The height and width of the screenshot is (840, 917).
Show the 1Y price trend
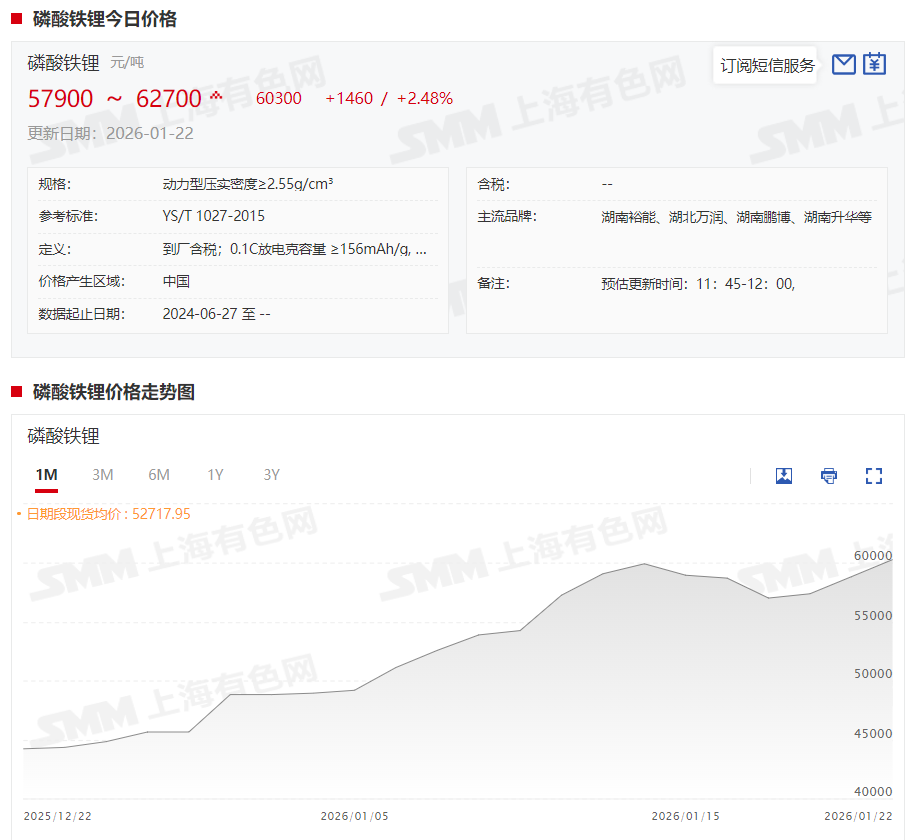coord(215,475)
